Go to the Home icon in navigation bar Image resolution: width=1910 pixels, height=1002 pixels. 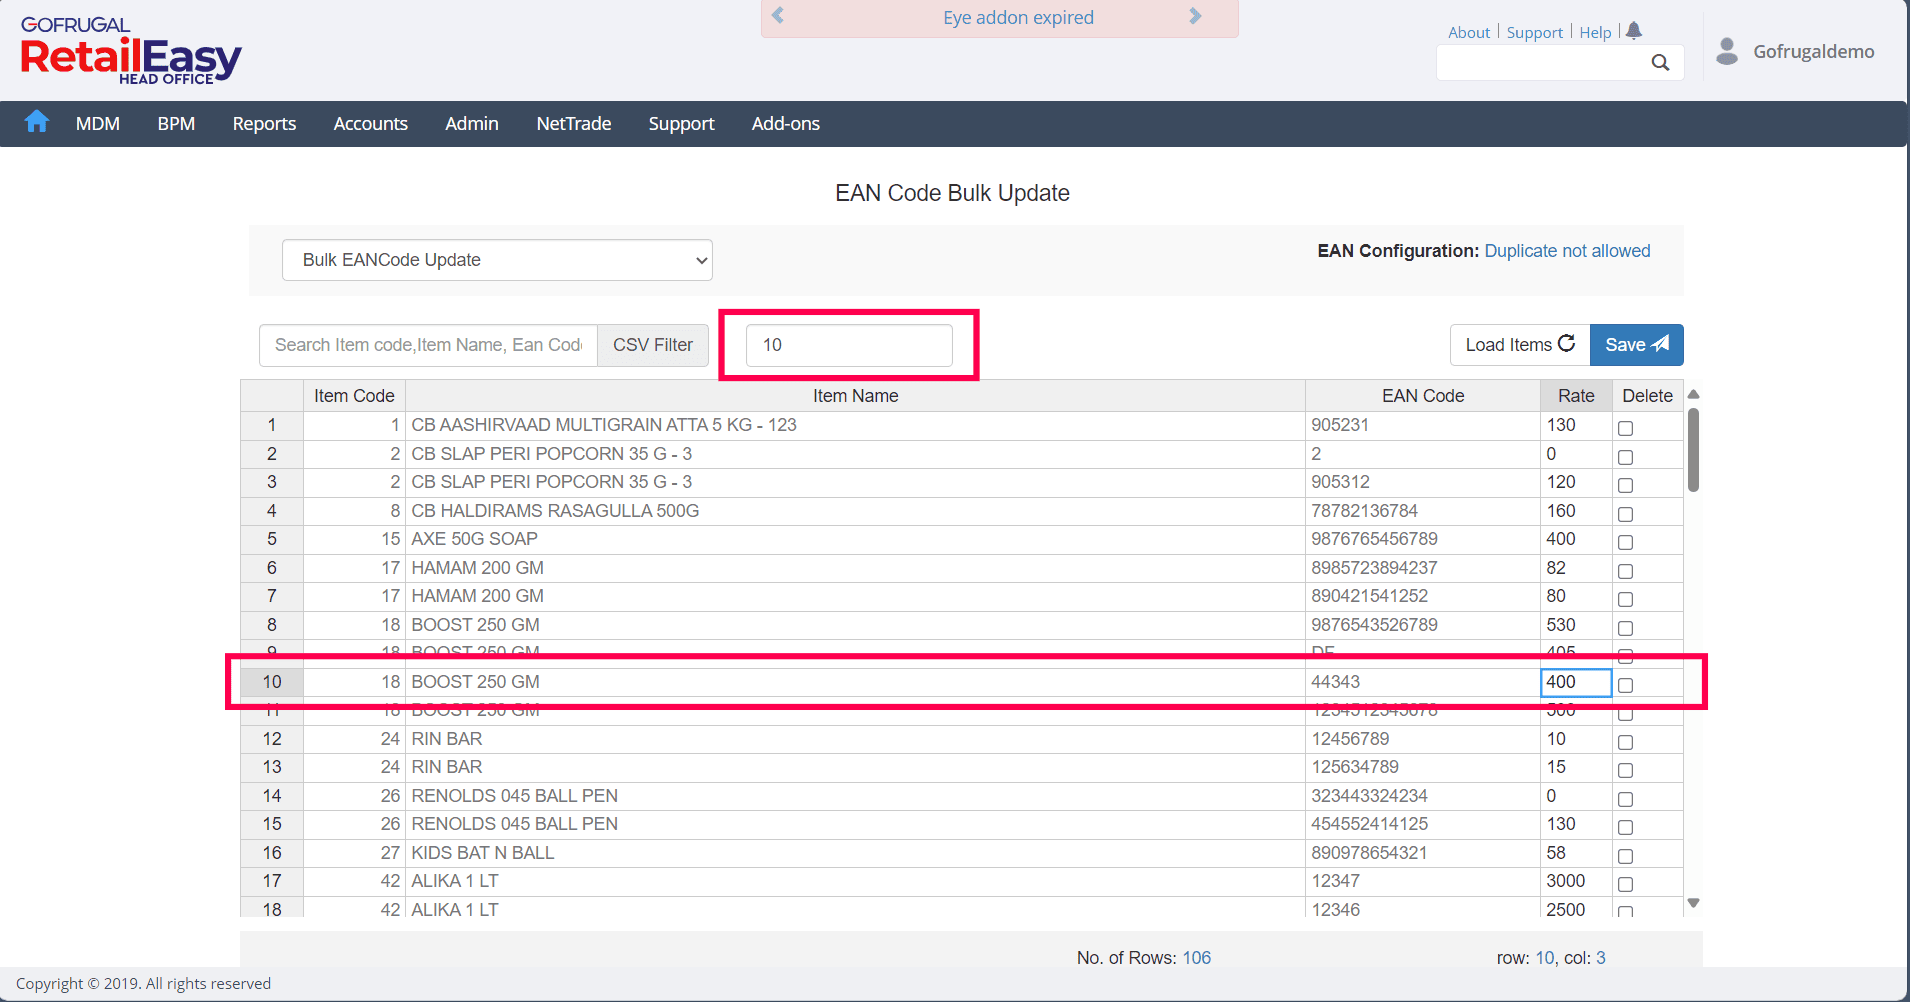37,122
